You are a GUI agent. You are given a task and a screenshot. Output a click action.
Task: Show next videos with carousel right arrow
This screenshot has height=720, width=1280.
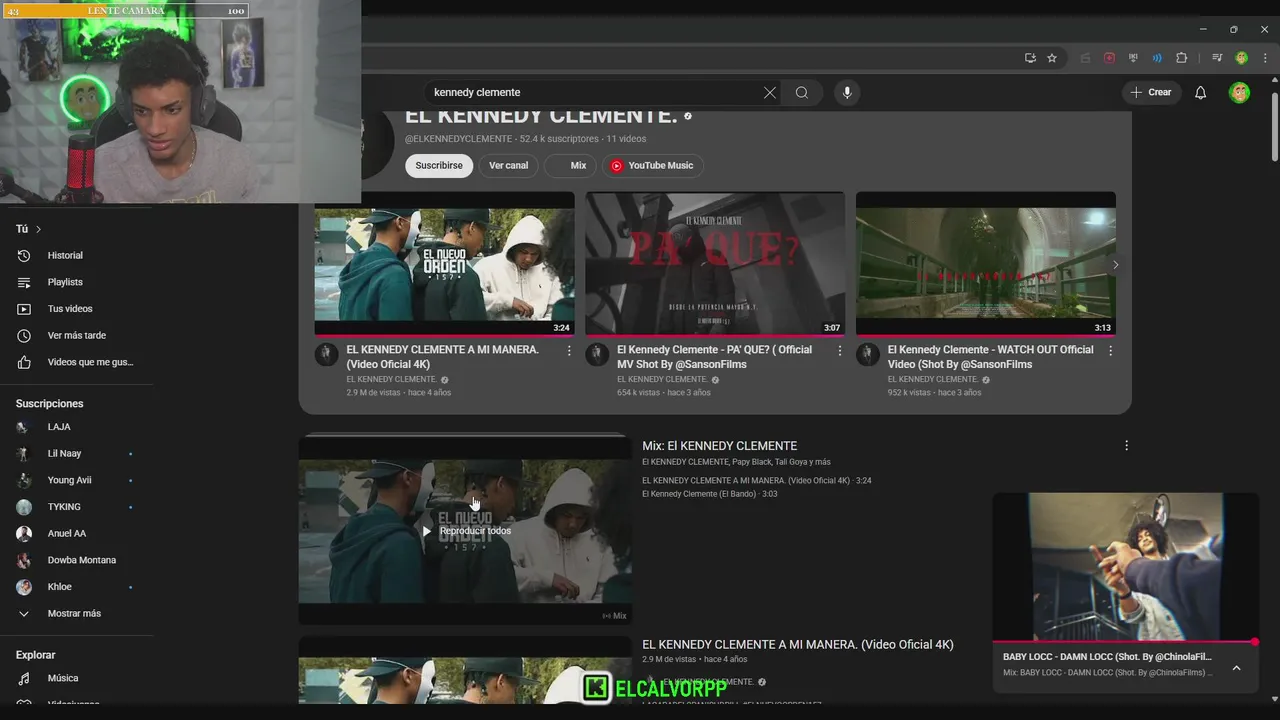[x=1115, y=264]
